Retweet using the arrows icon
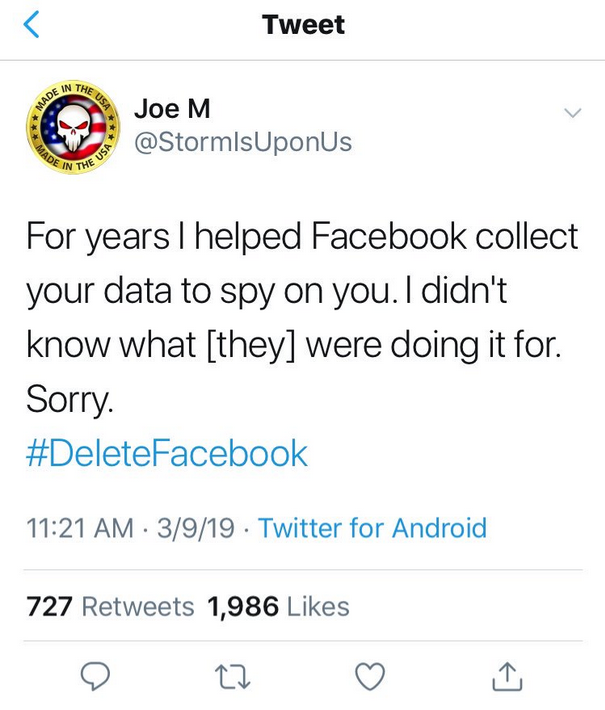 coord(232,677)
